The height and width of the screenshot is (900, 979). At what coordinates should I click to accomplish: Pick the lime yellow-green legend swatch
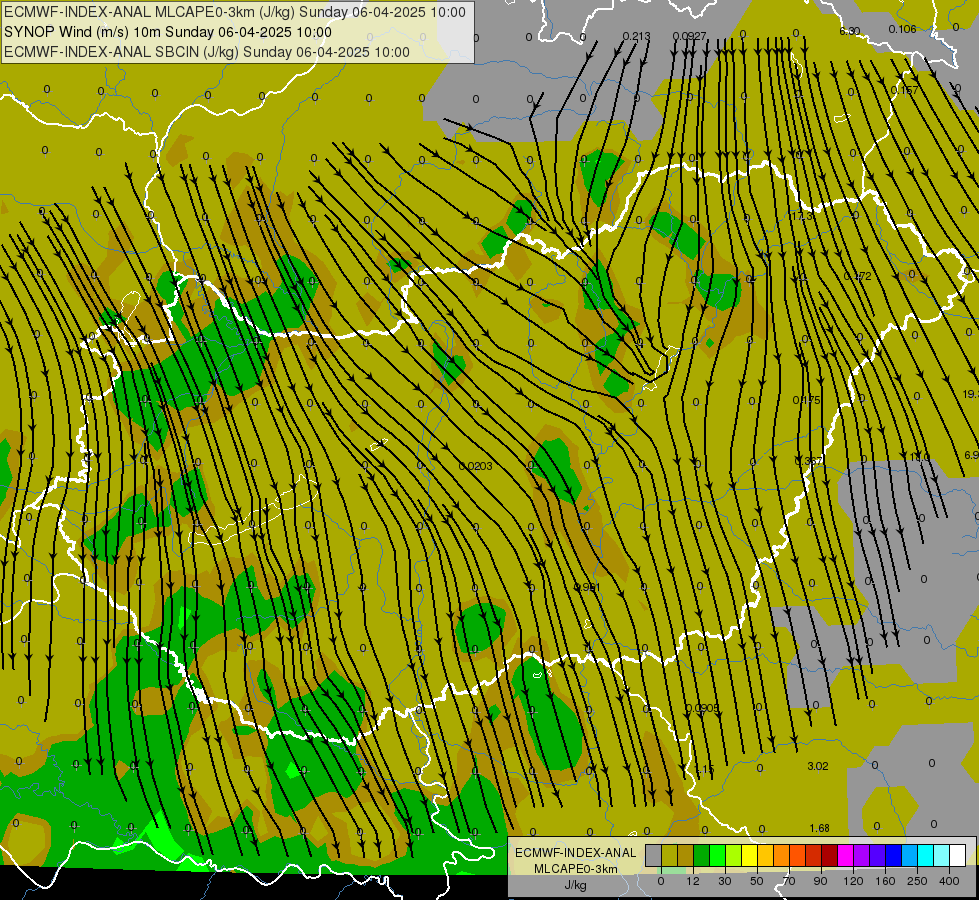(x=734, y=855)
